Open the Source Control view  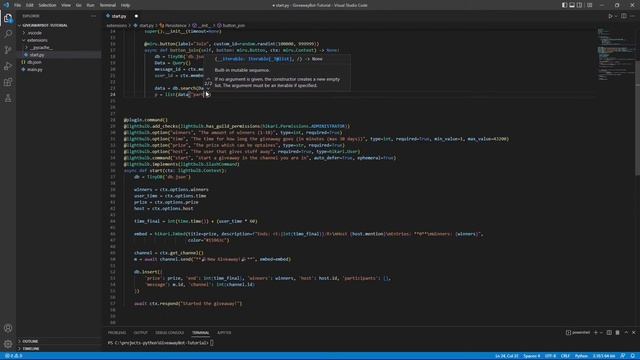point(8,50)
